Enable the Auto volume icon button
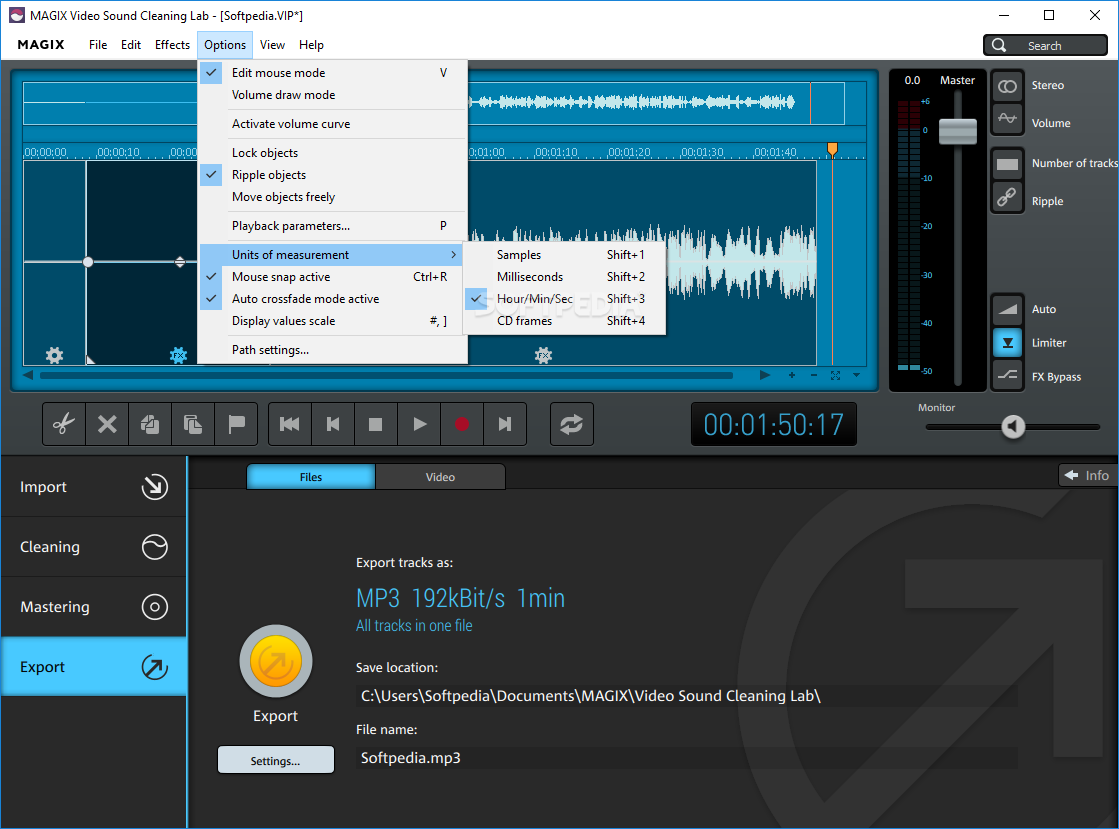1119x829 pixels. pos(1007,309)
